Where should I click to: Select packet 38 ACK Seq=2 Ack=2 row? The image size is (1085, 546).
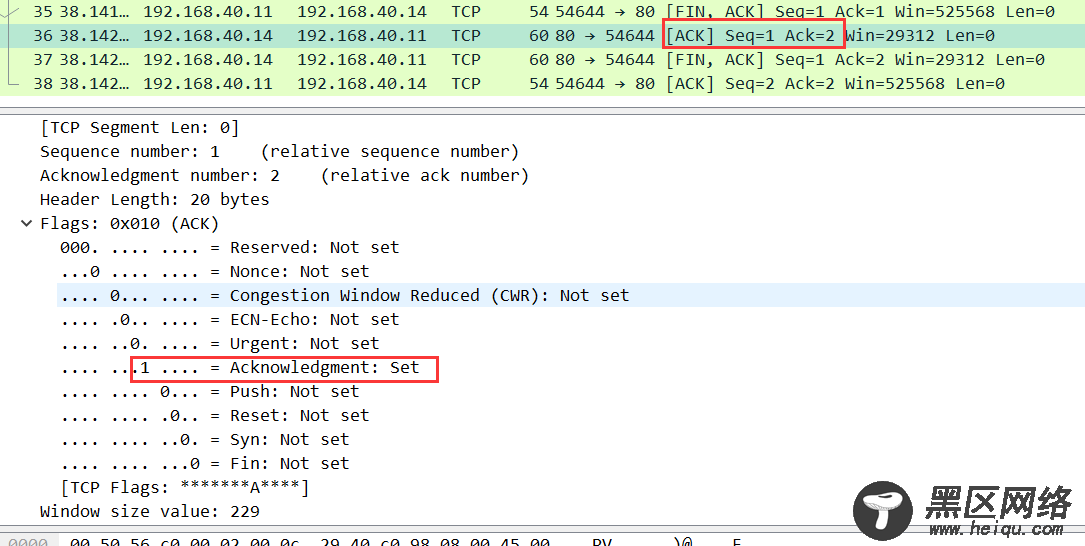[x=542, y=84]
